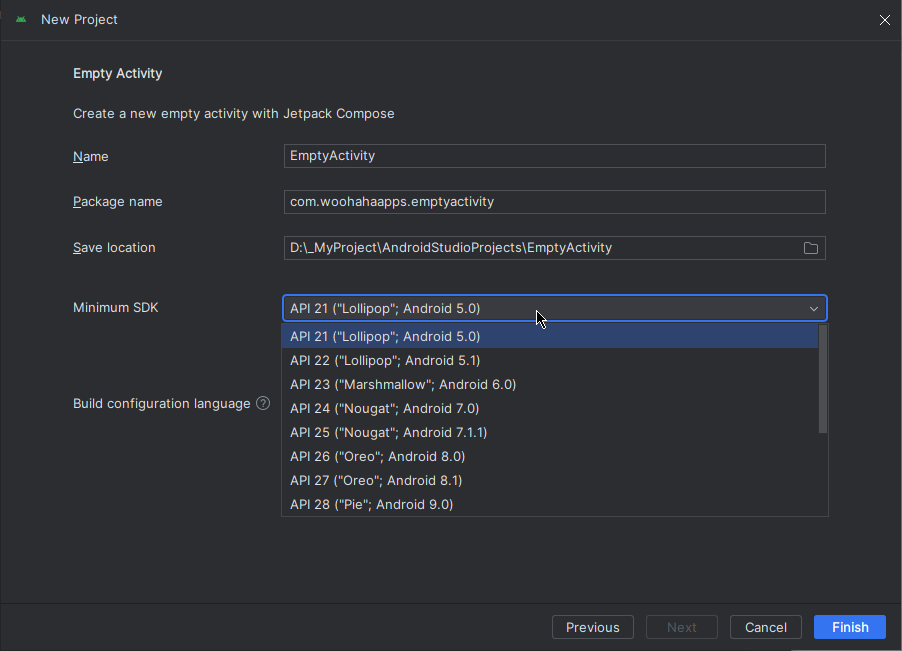Click the Finish button
This screenshot has width=902, height=651.
point(850,627)
